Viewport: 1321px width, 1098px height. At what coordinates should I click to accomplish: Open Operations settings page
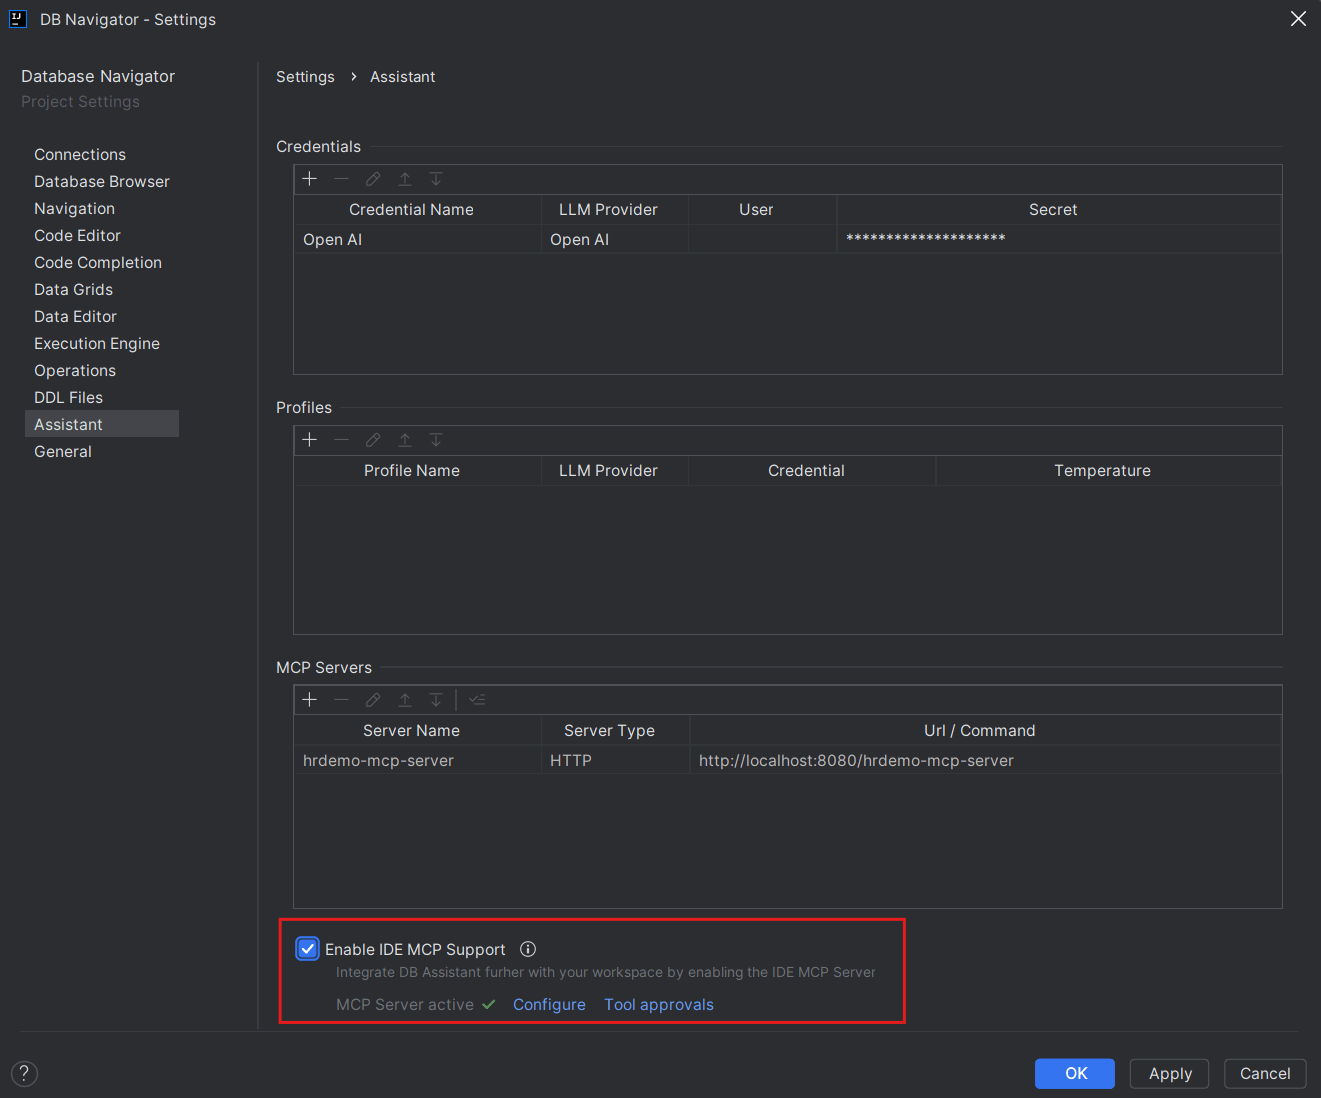pyautogui.click(x=75, y=371)
